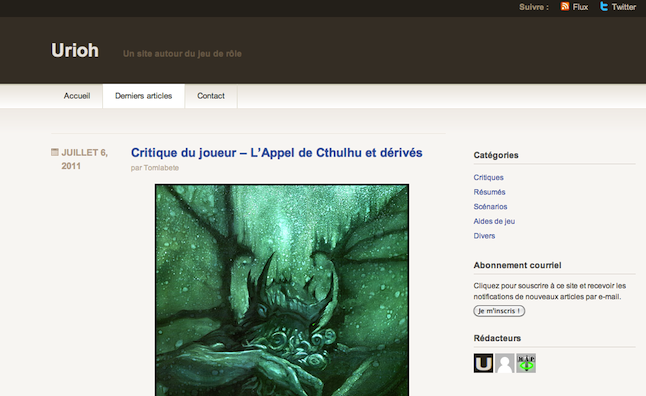646x396 pixels.
Task: Click the calendar icon beside Juillet 6
Action: click(x=55, y=152)
